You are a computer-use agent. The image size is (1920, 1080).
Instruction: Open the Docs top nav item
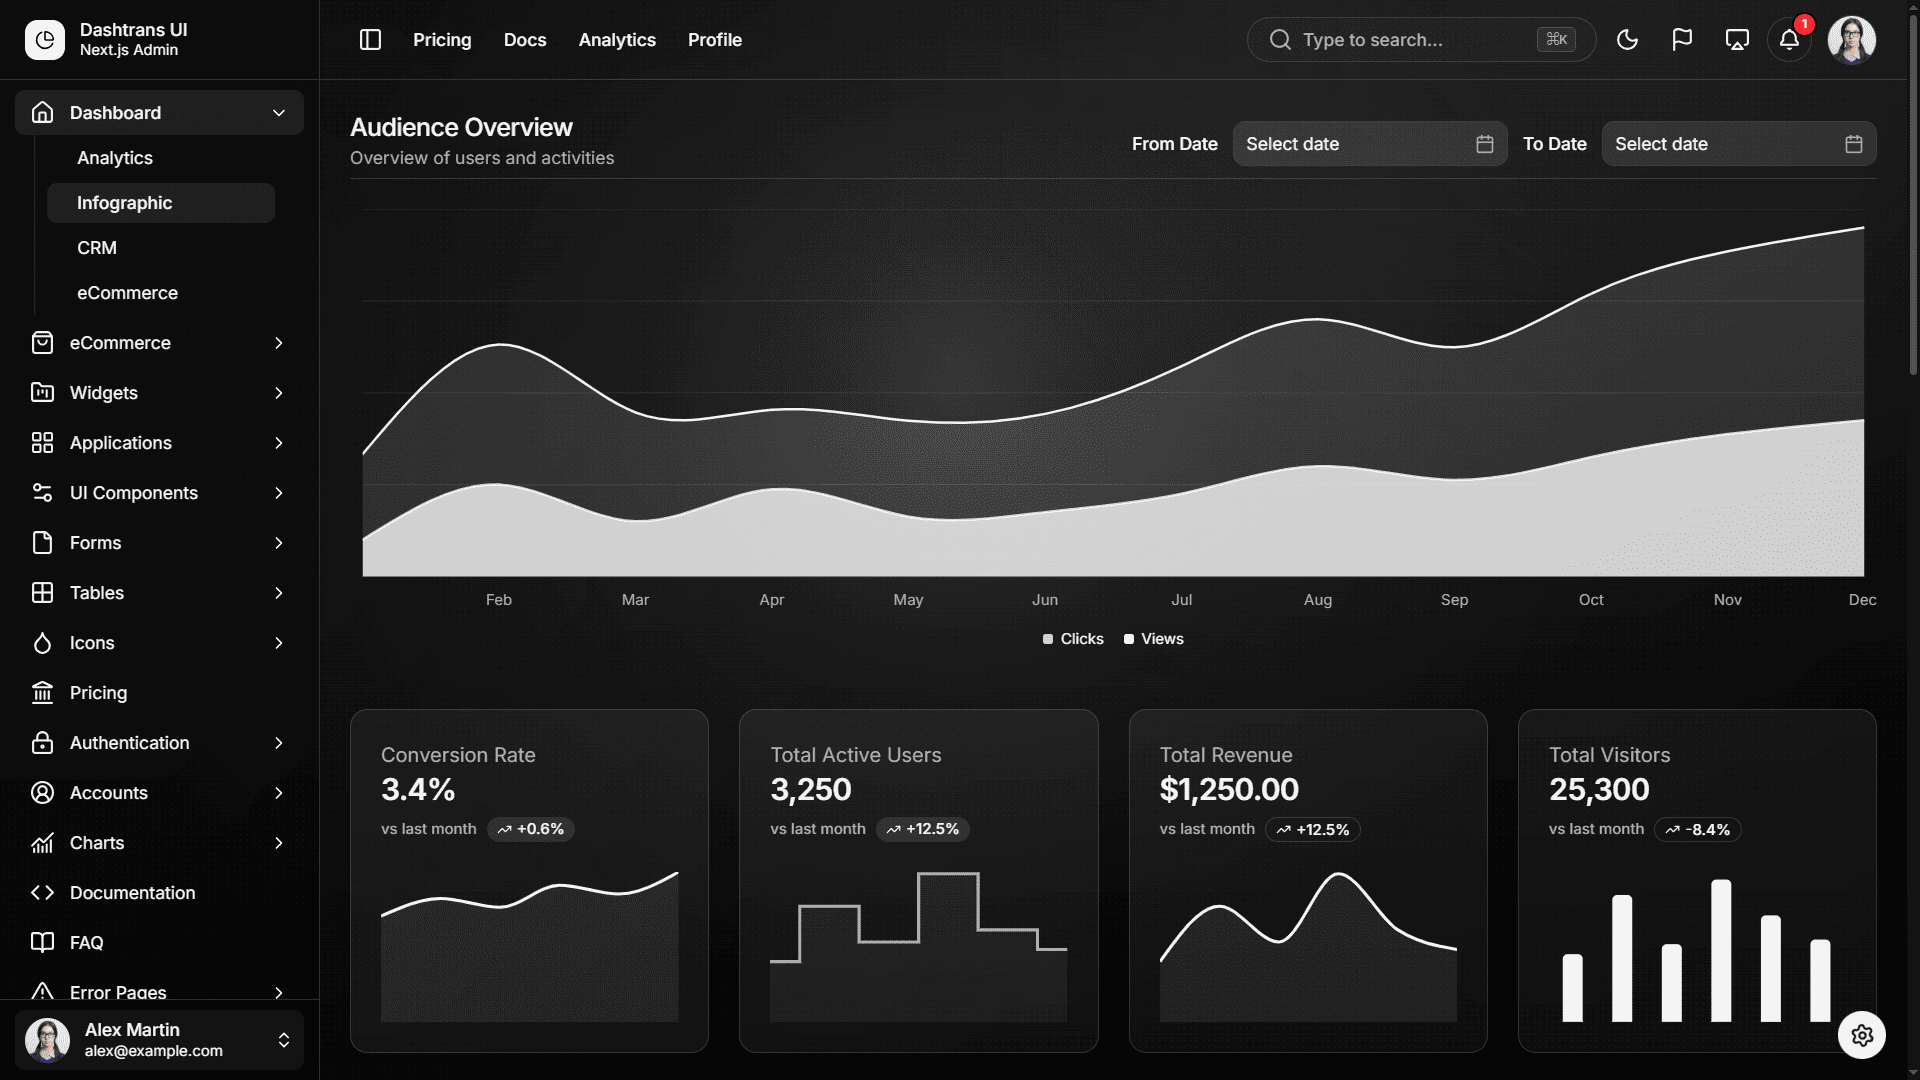point(525,40)
